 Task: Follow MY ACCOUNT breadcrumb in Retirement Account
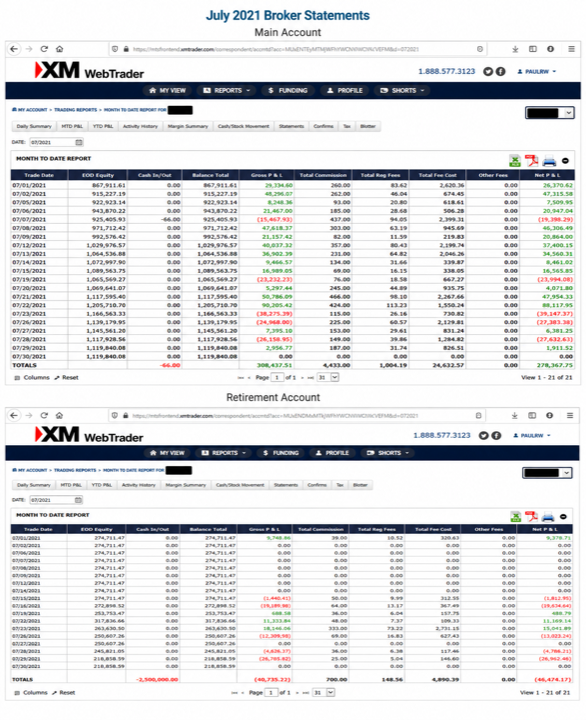pos(30,470)
